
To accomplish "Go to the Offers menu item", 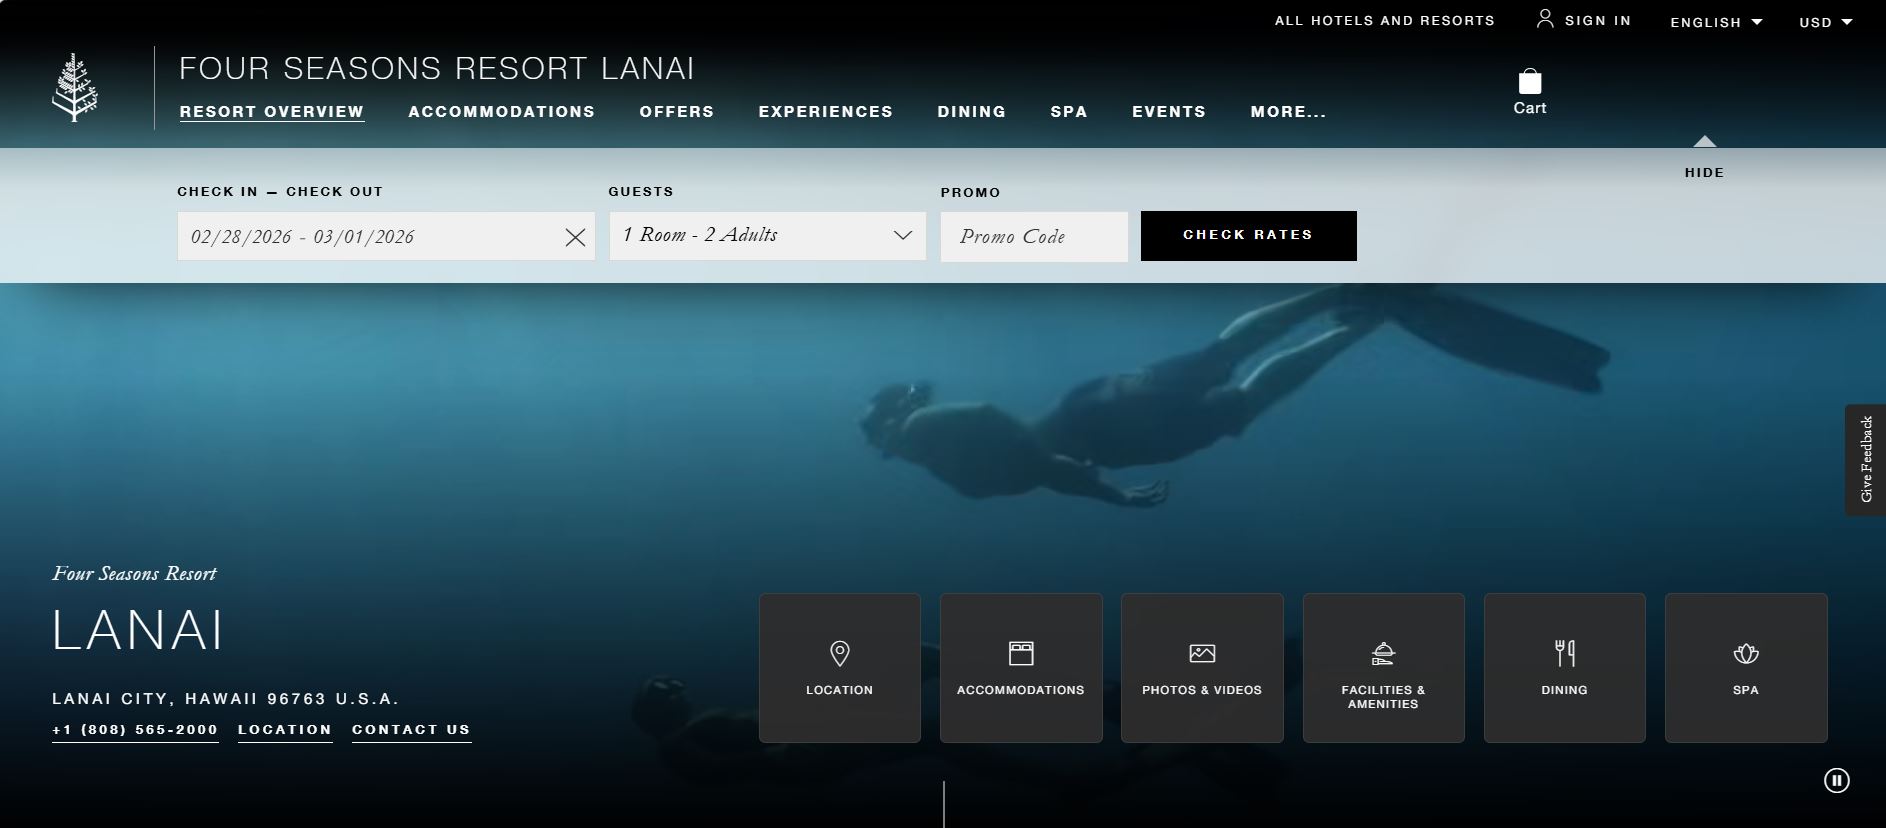I will pyautogui.click(x=676, y=112).
